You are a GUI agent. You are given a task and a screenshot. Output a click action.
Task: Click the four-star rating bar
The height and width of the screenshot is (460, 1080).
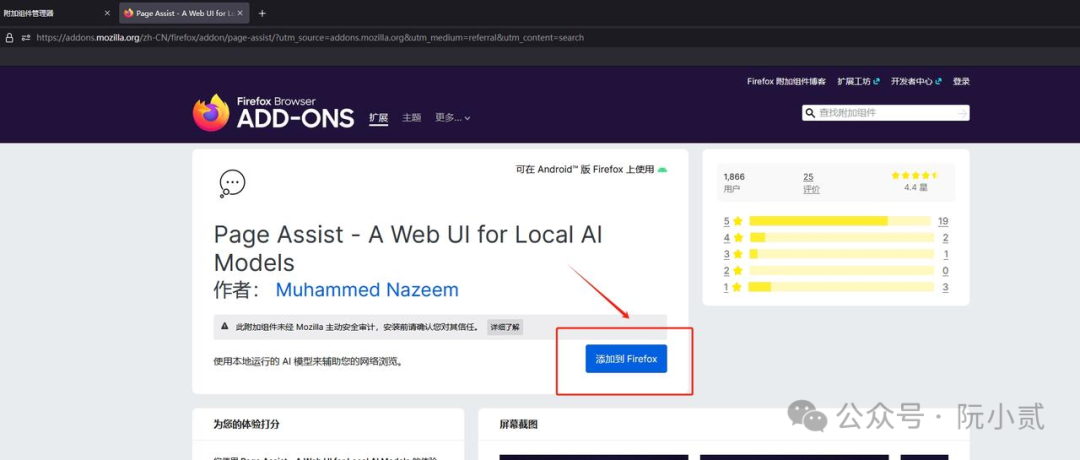pos(842,238)
